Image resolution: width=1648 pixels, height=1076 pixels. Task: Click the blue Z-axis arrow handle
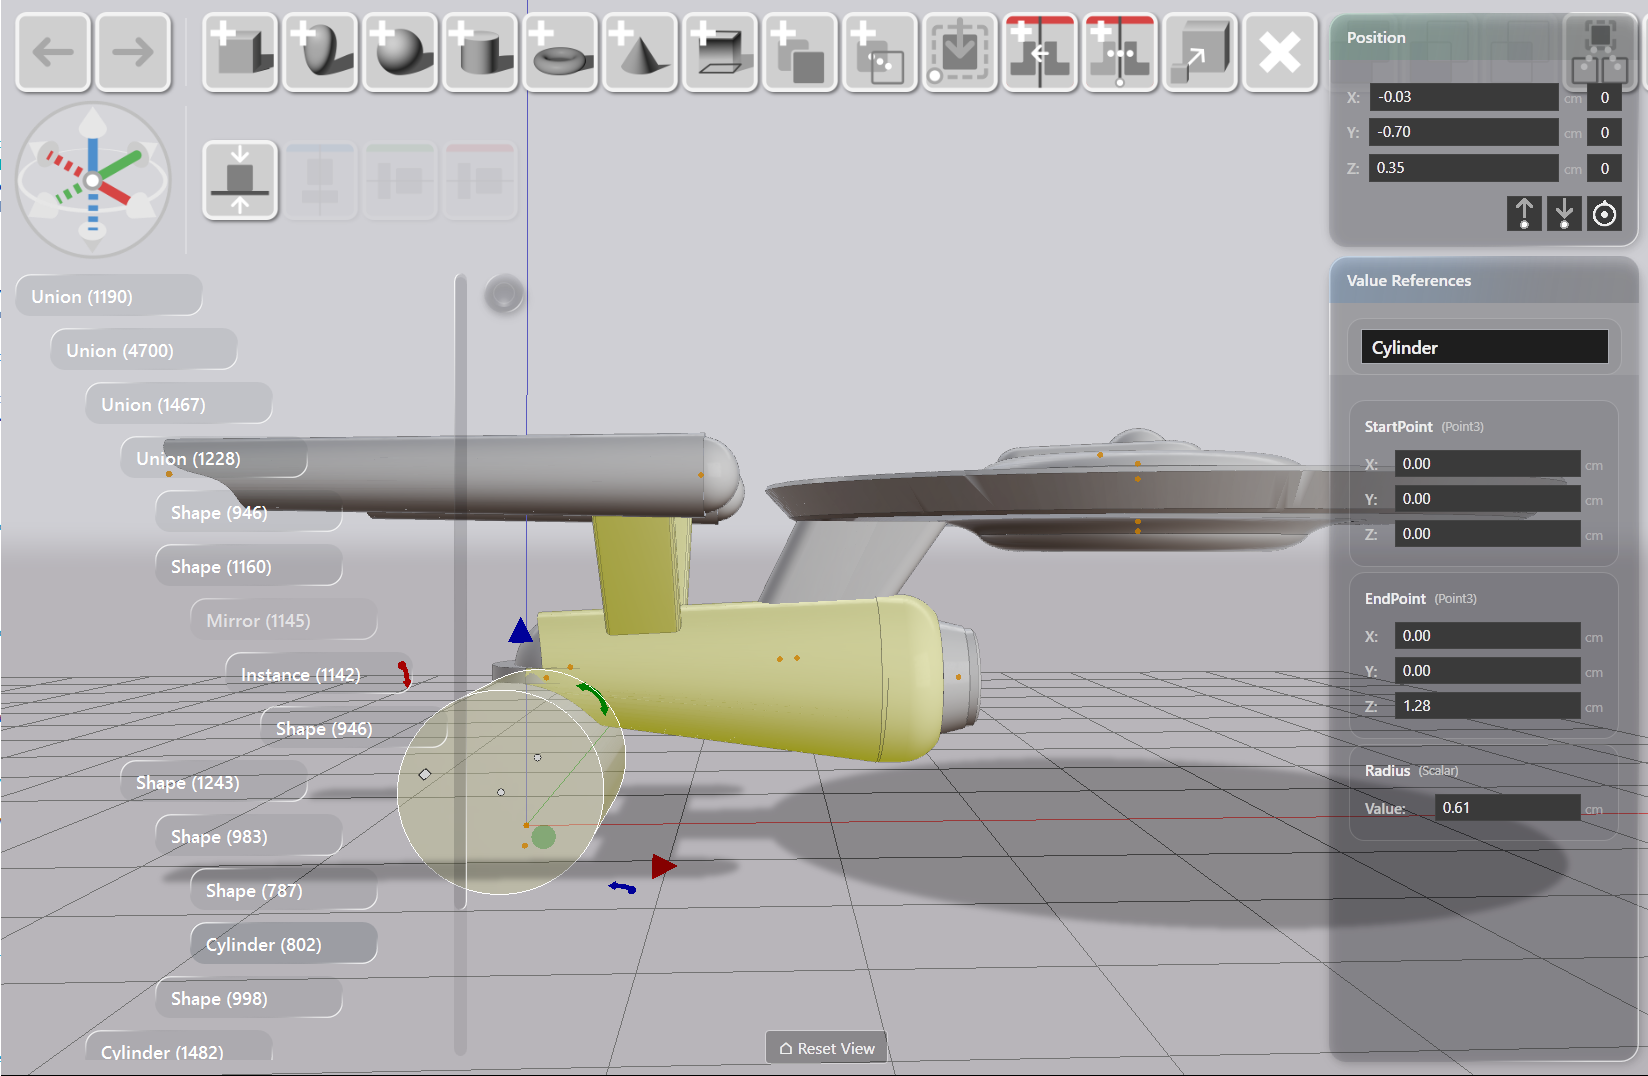[x=520, y=630]
